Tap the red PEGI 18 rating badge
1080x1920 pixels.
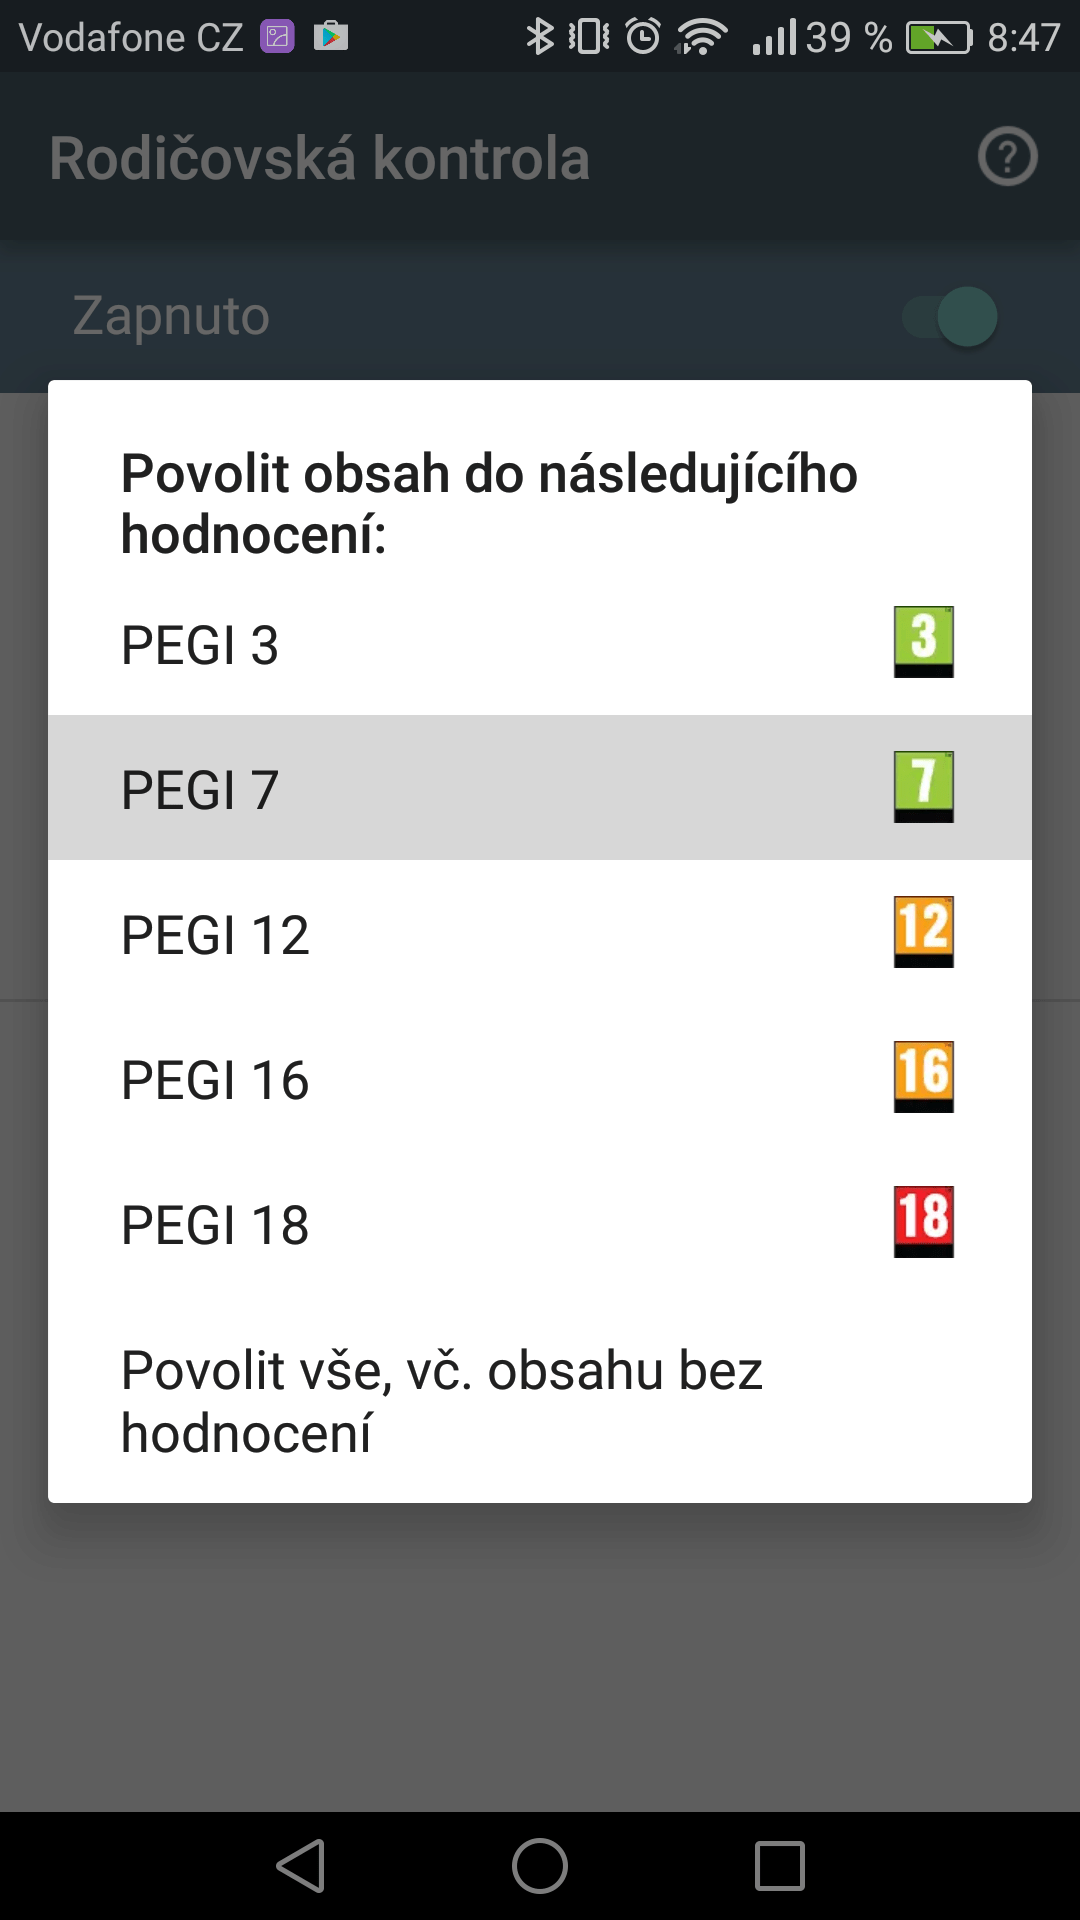point(923,1222)
